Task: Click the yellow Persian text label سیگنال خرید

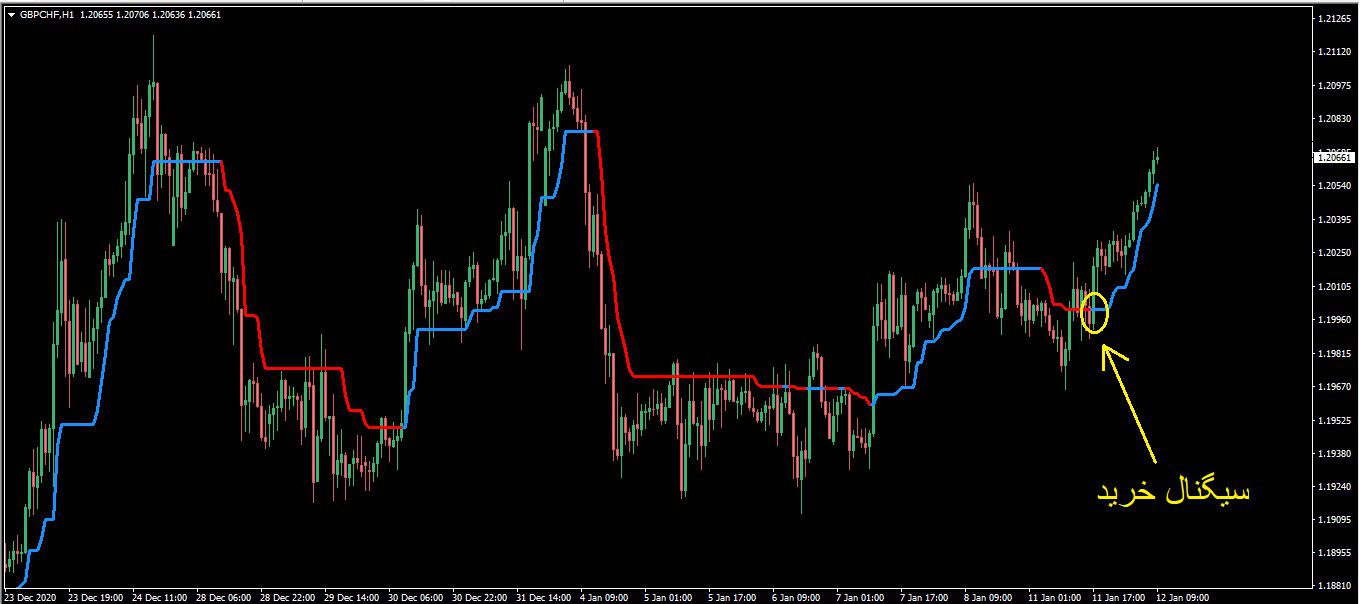Action: [x=1174, y=493]
